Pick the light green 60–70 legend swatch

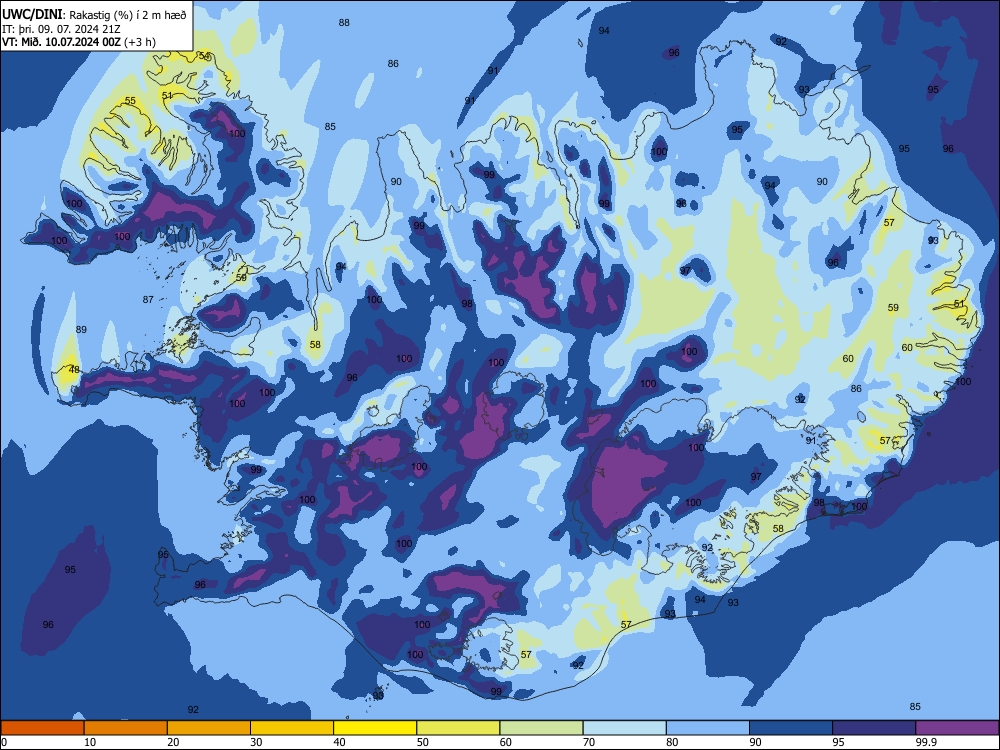click(541, 728)
